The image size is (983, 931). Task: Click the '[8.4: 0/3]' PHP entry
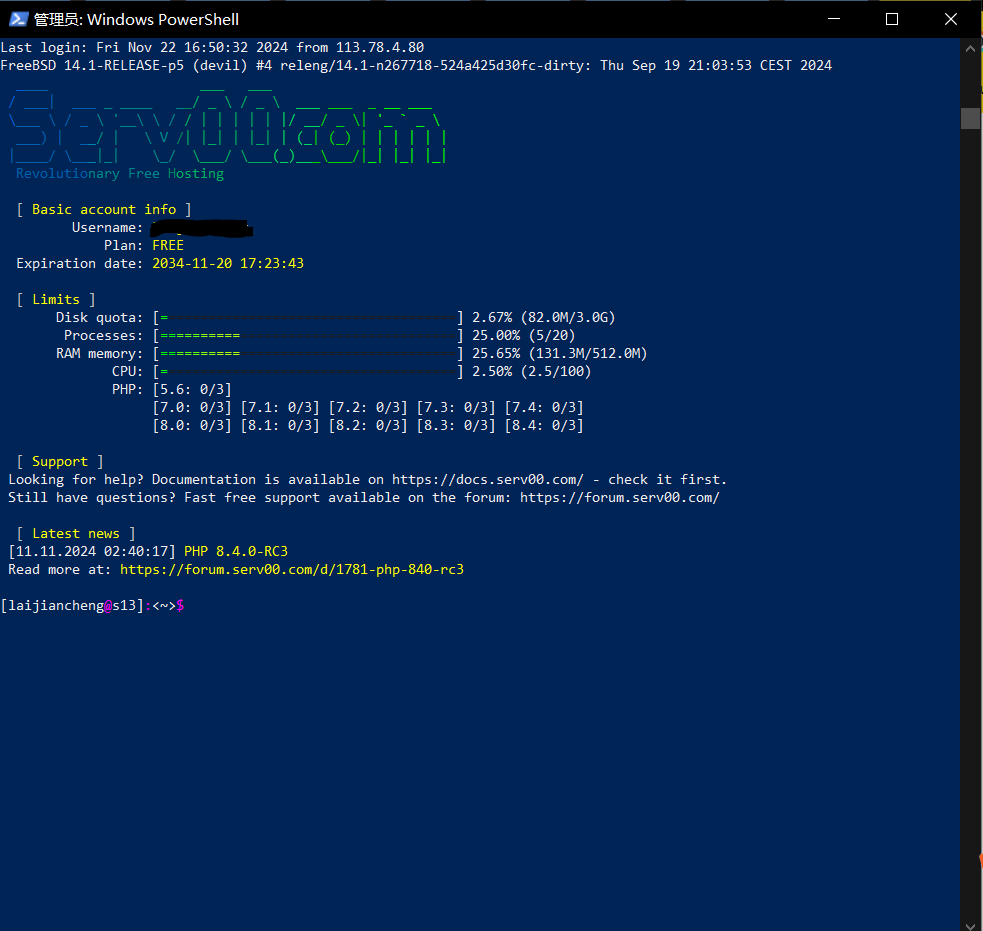point(544,426)
